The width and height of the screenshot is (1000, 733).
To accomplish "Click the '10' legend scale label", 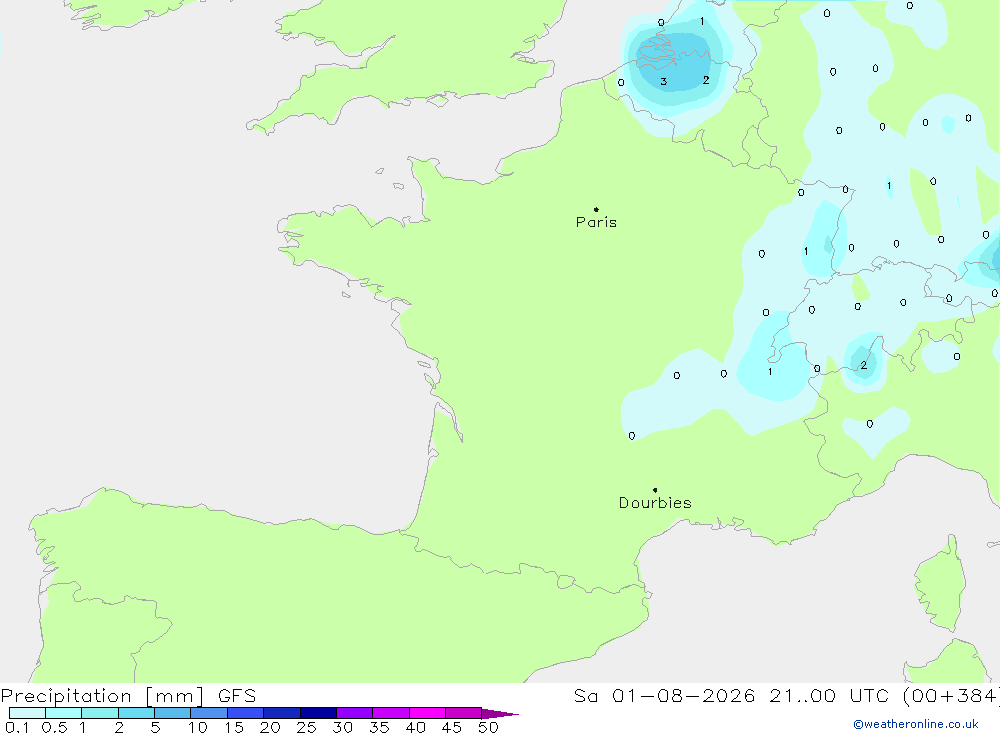I will [x=198, y=727].
